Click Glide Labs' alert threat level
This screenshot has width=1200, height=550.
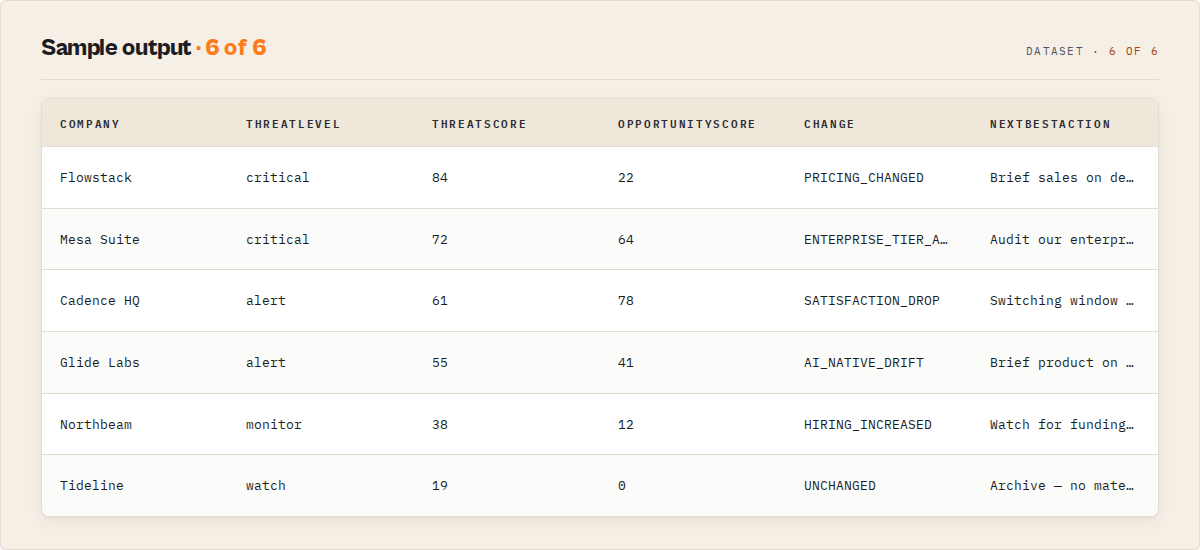tap(266, 363)
